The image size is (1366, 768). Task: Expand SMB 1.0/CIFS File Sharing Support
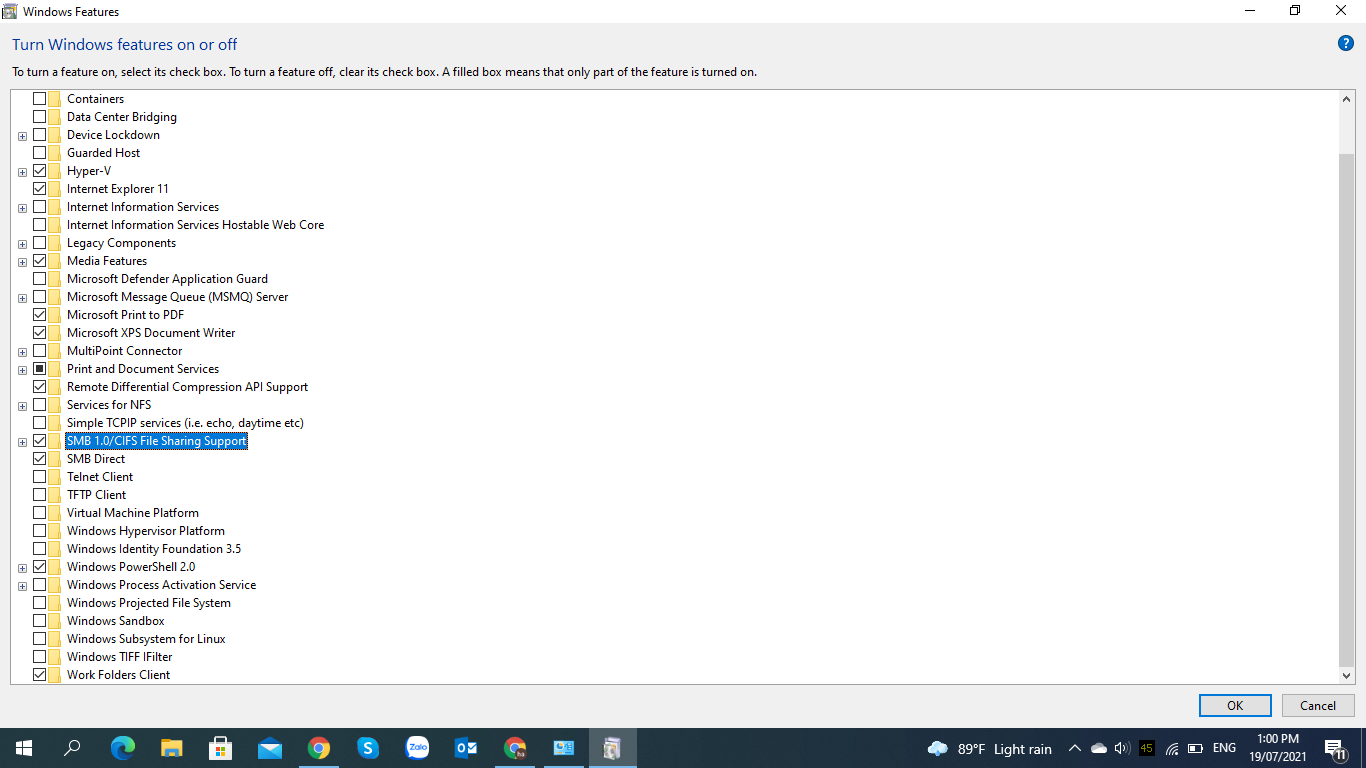tap(22, 442)
